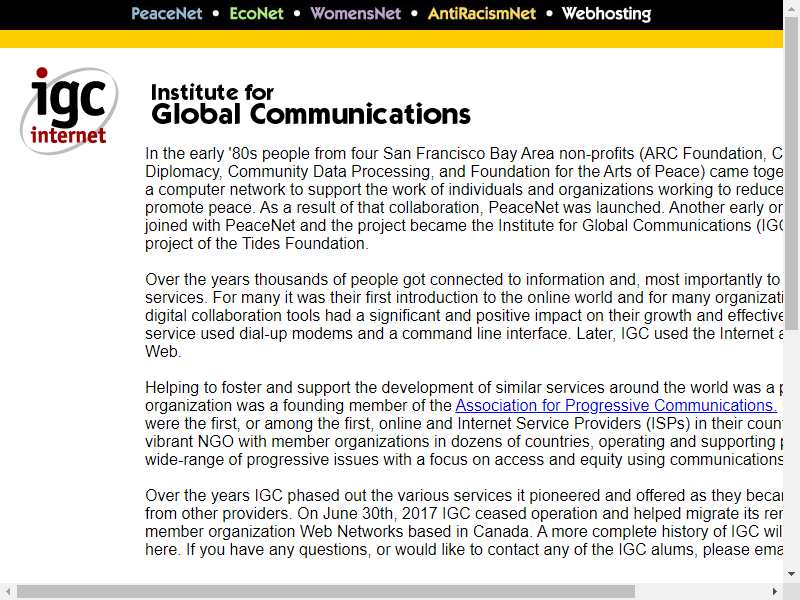Click the line starting 'Over the years thousands of people'
The image size is (800, 600).
464,280
